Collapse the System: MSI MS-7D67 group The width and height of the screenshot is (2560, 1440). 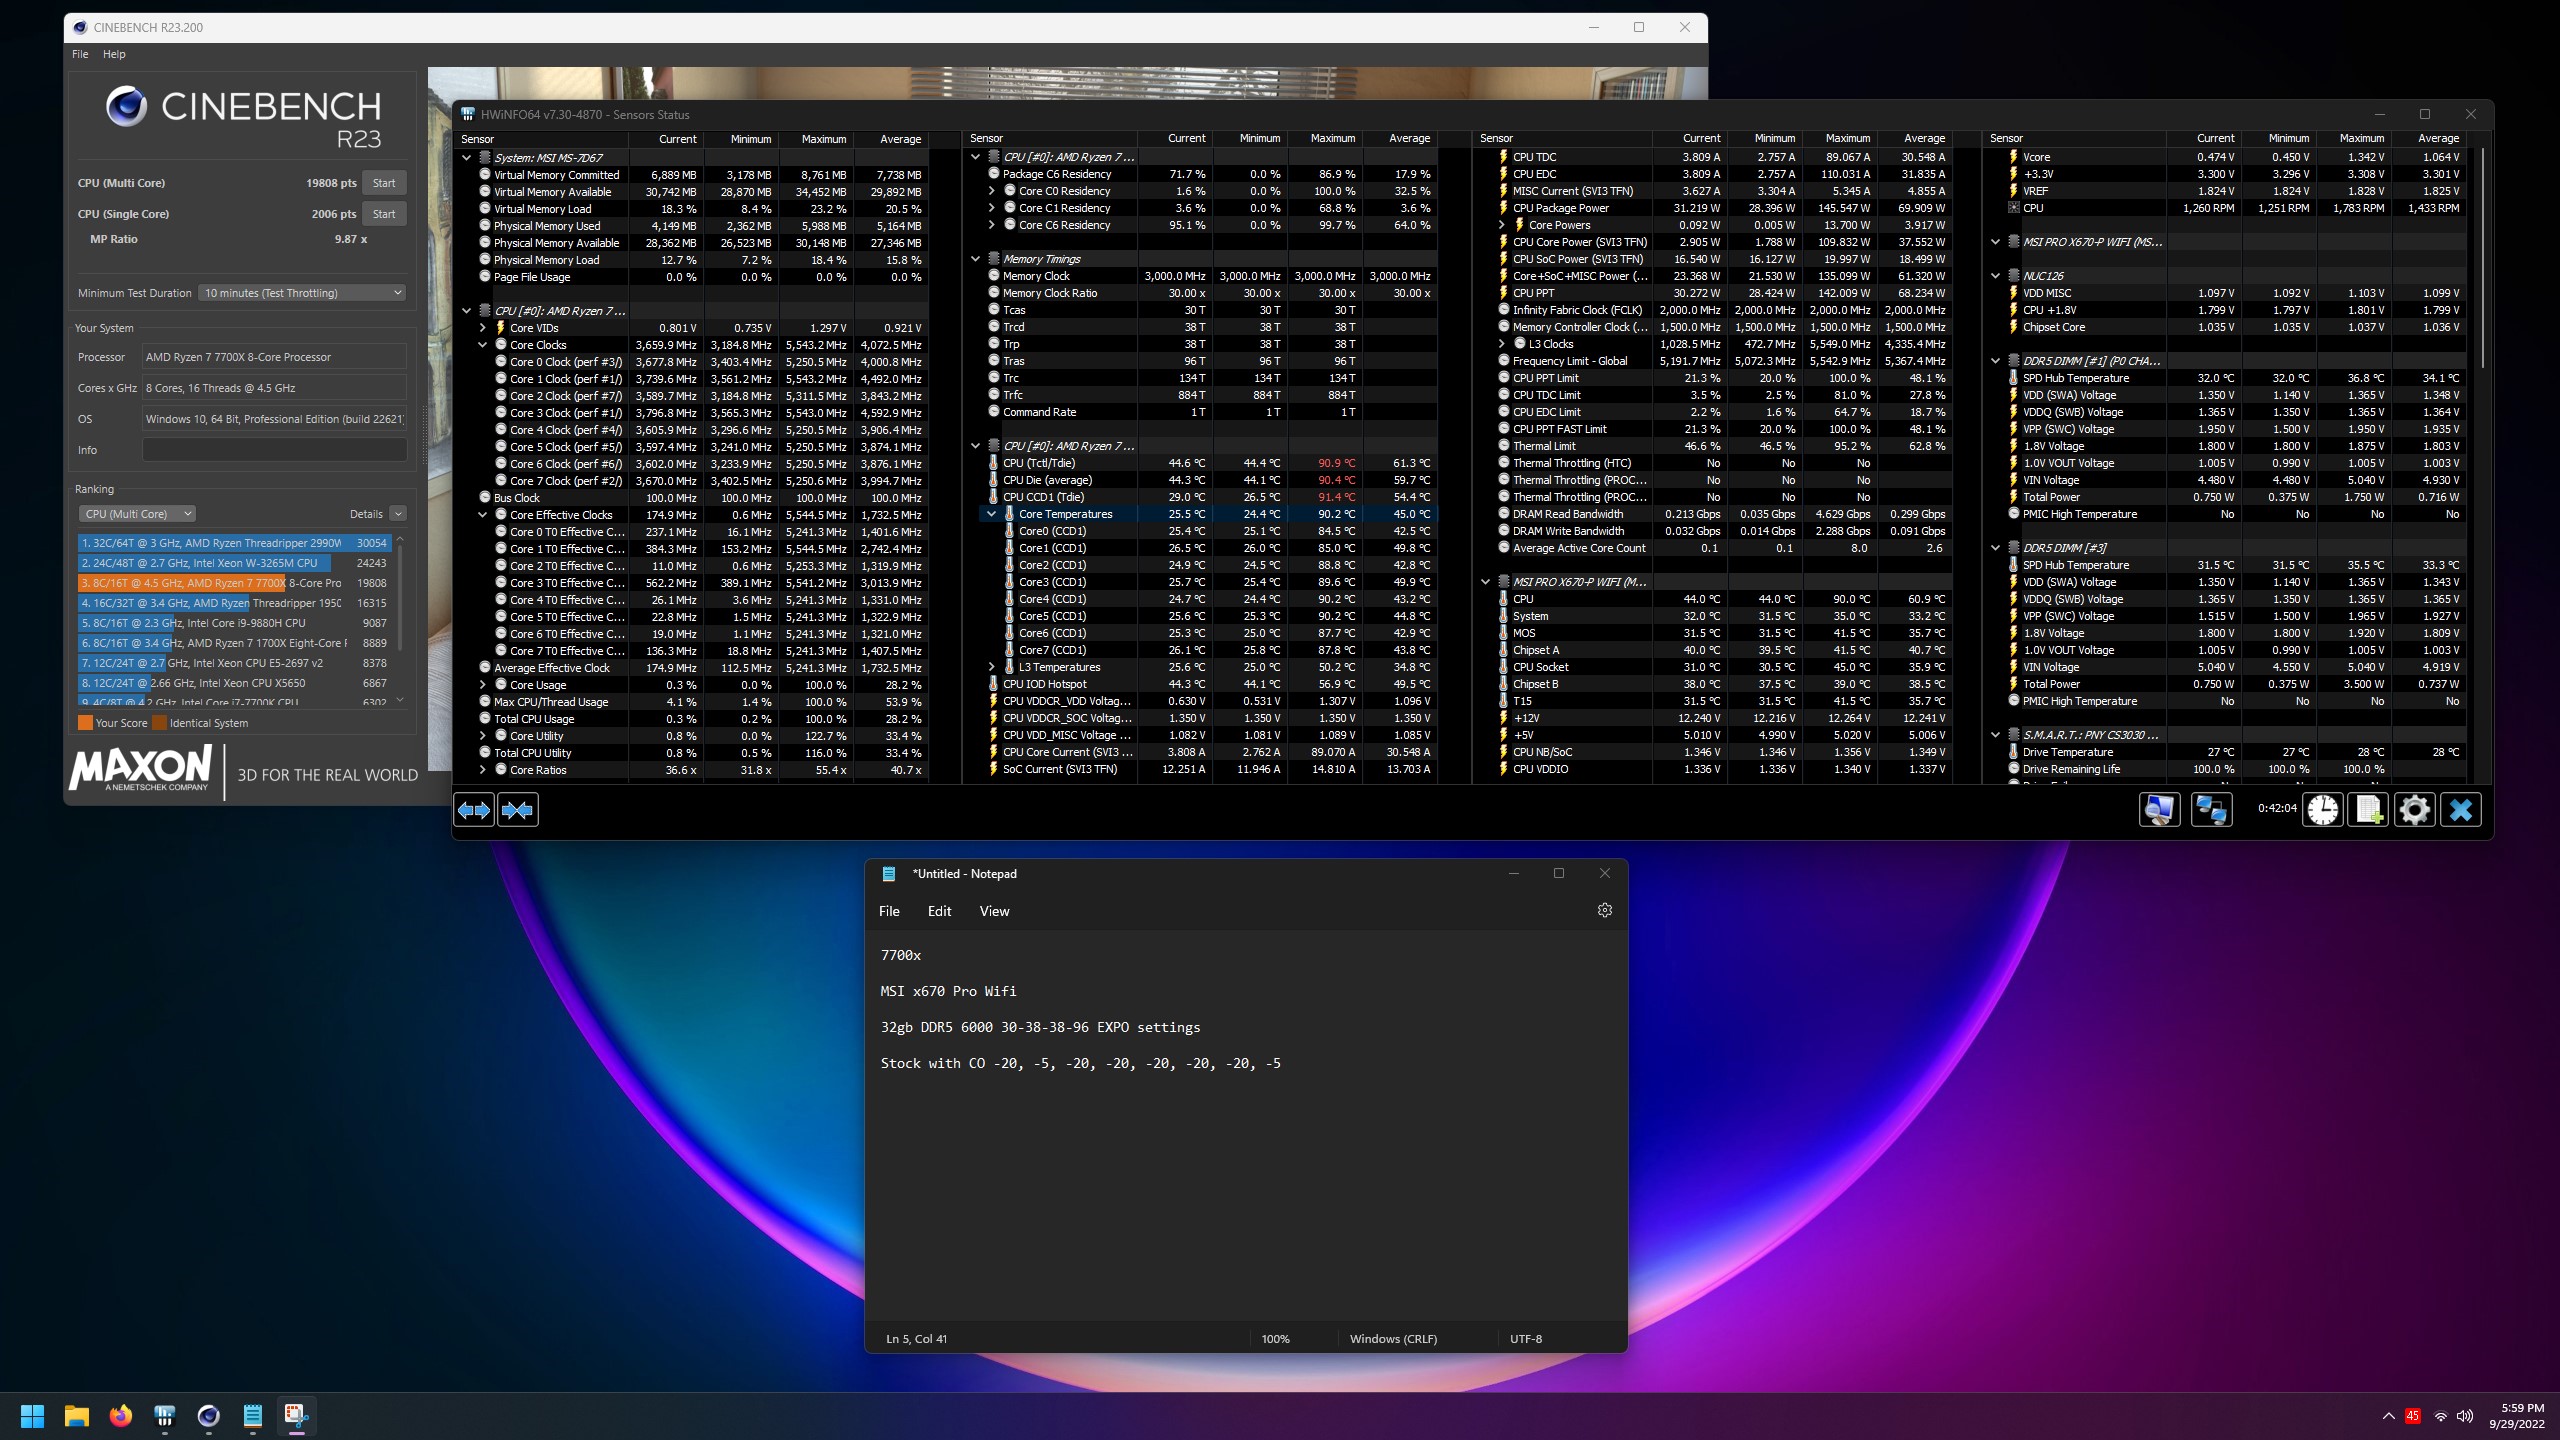click(466, 158)
